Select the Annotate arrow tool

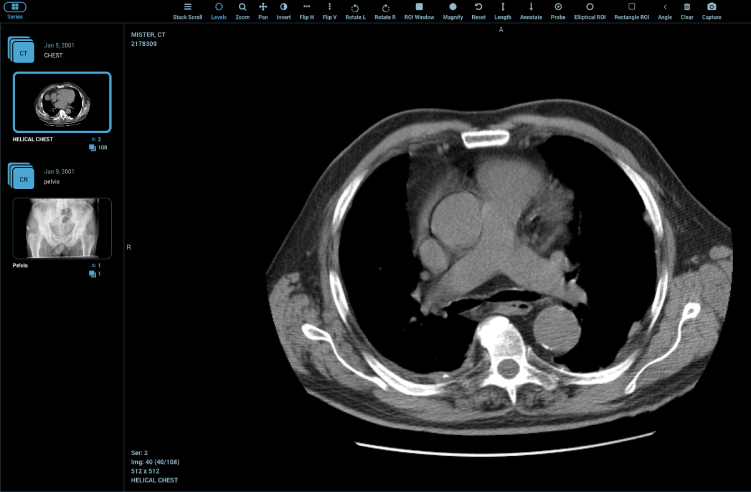pos(531,10)
